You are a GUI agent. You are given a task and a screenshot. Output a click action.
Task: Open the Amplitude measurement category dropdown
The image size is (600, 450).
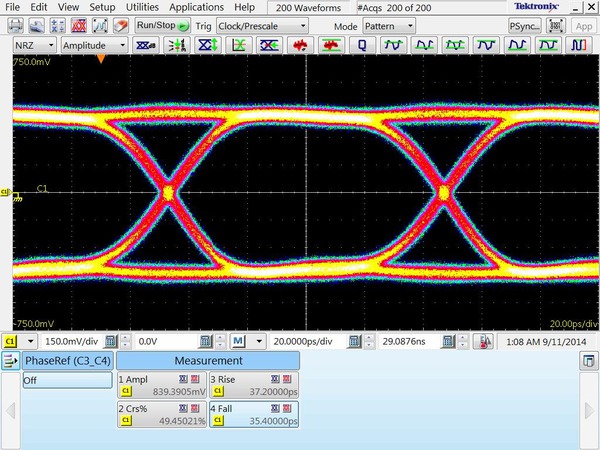93,45
